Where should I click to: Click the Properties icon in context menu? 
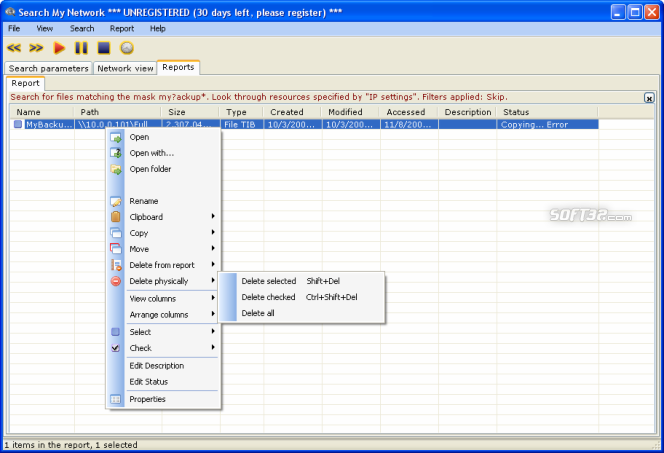pos(115,399)
